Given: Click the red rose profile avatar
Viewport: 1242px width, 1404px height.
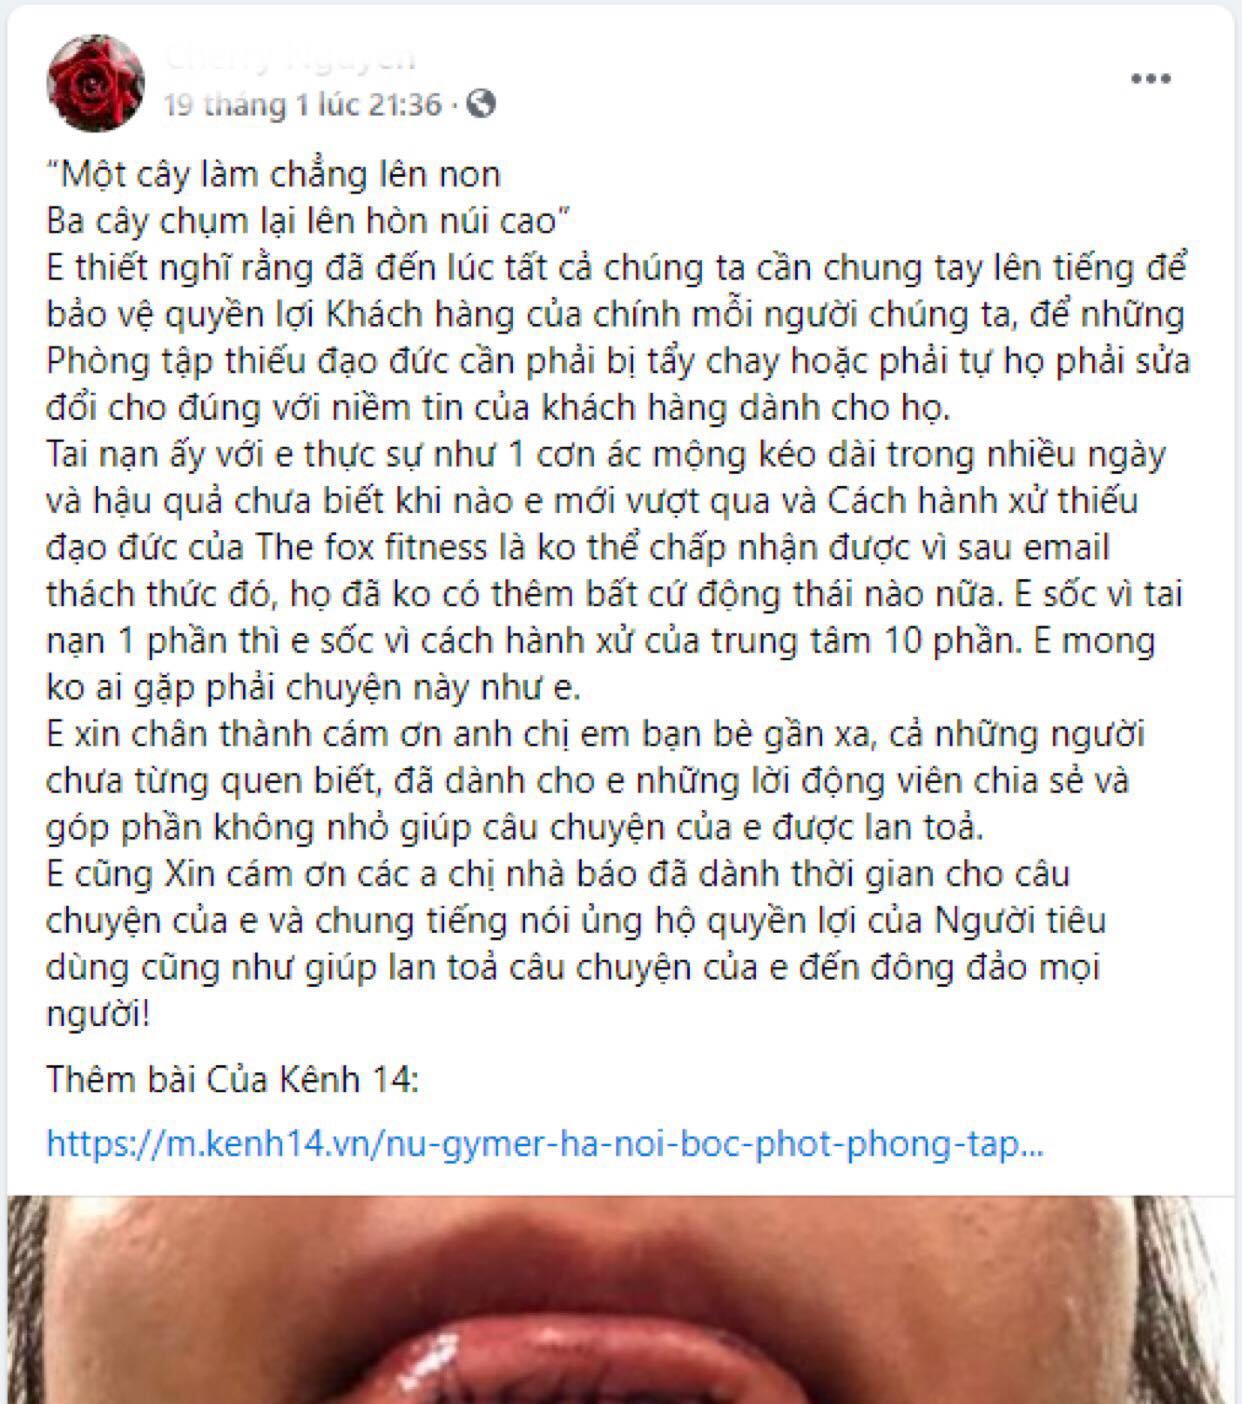Looking at the screenshot, I should click(95, 83).
